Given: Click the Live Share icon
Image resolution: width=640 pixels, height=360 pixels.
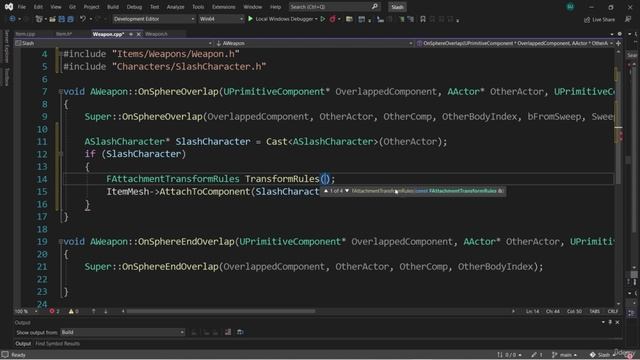Looking at the screenshot, I should (x=587, y=20).
